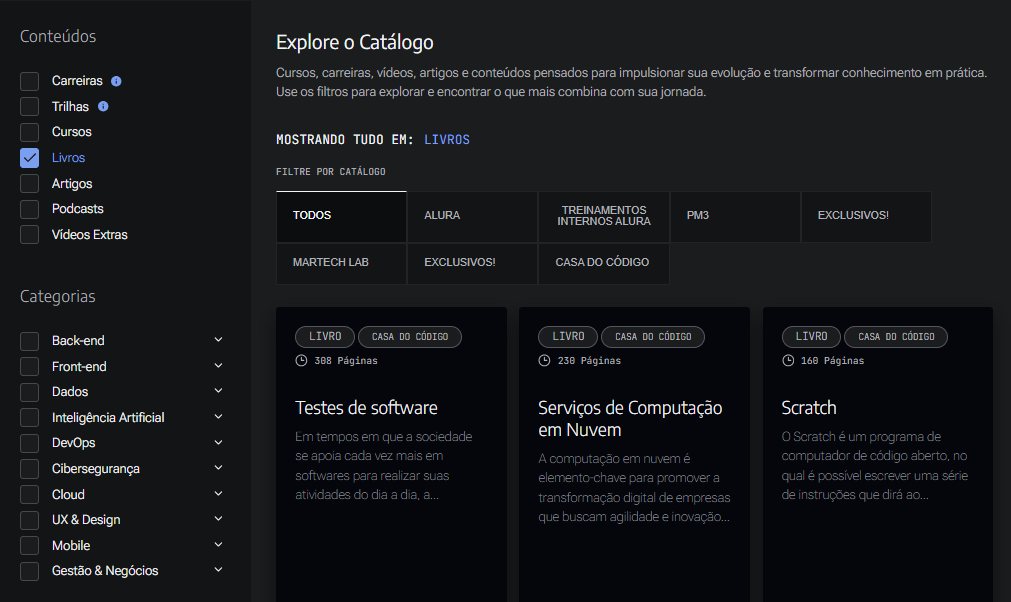Switch to the MARTECH LAB tab
This screenshot has width=1011, height=602.
[x=341, y=263]
